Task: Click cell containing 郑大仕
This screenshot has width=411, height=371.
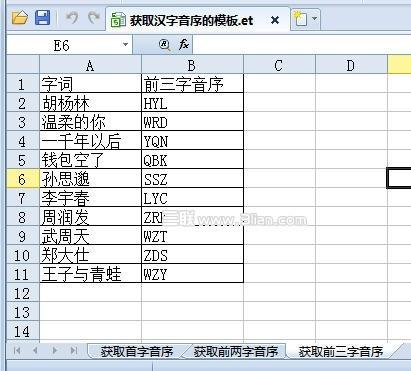Action: [90, 255]
